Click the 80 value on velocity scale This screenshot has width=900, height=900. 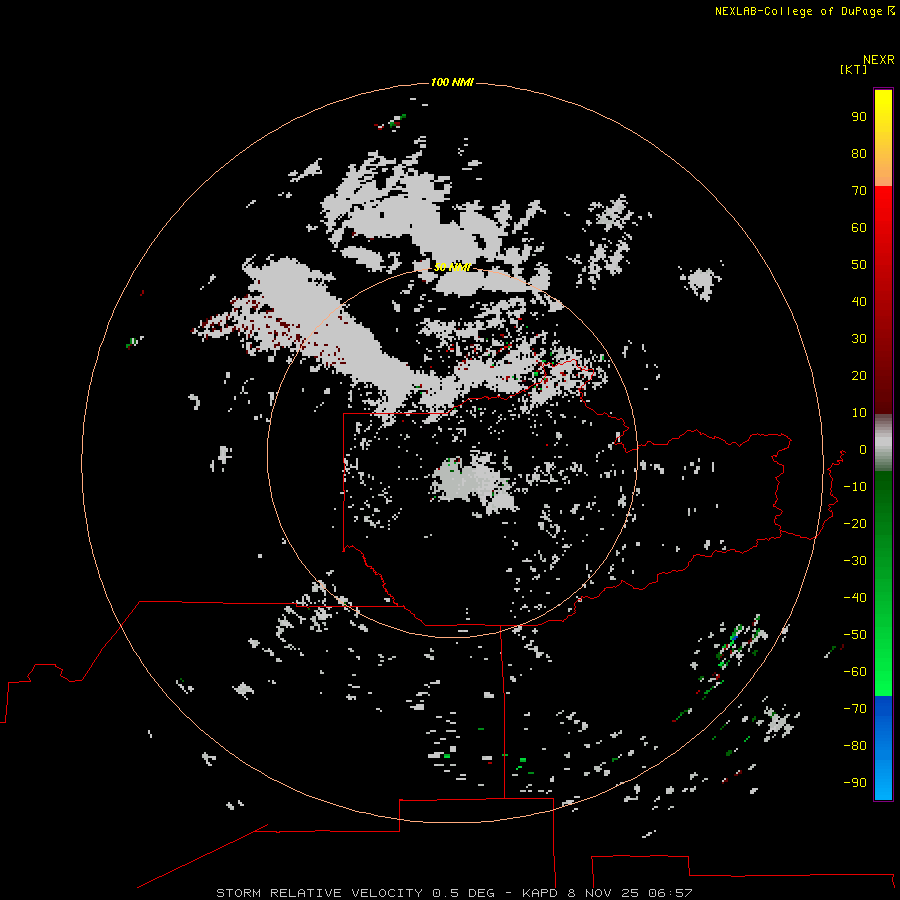(x=859, y=153)
